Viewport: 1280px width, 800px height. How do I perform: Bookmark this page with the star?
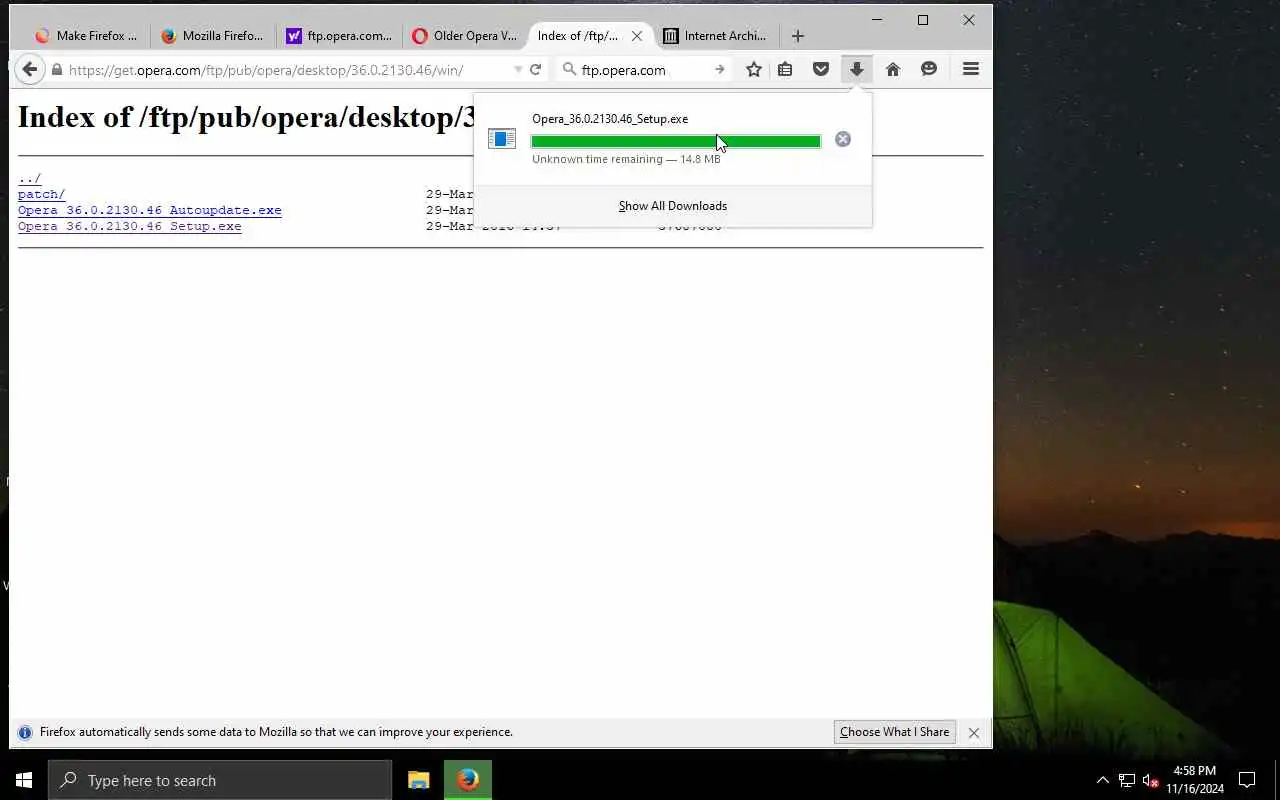(754, 69)
